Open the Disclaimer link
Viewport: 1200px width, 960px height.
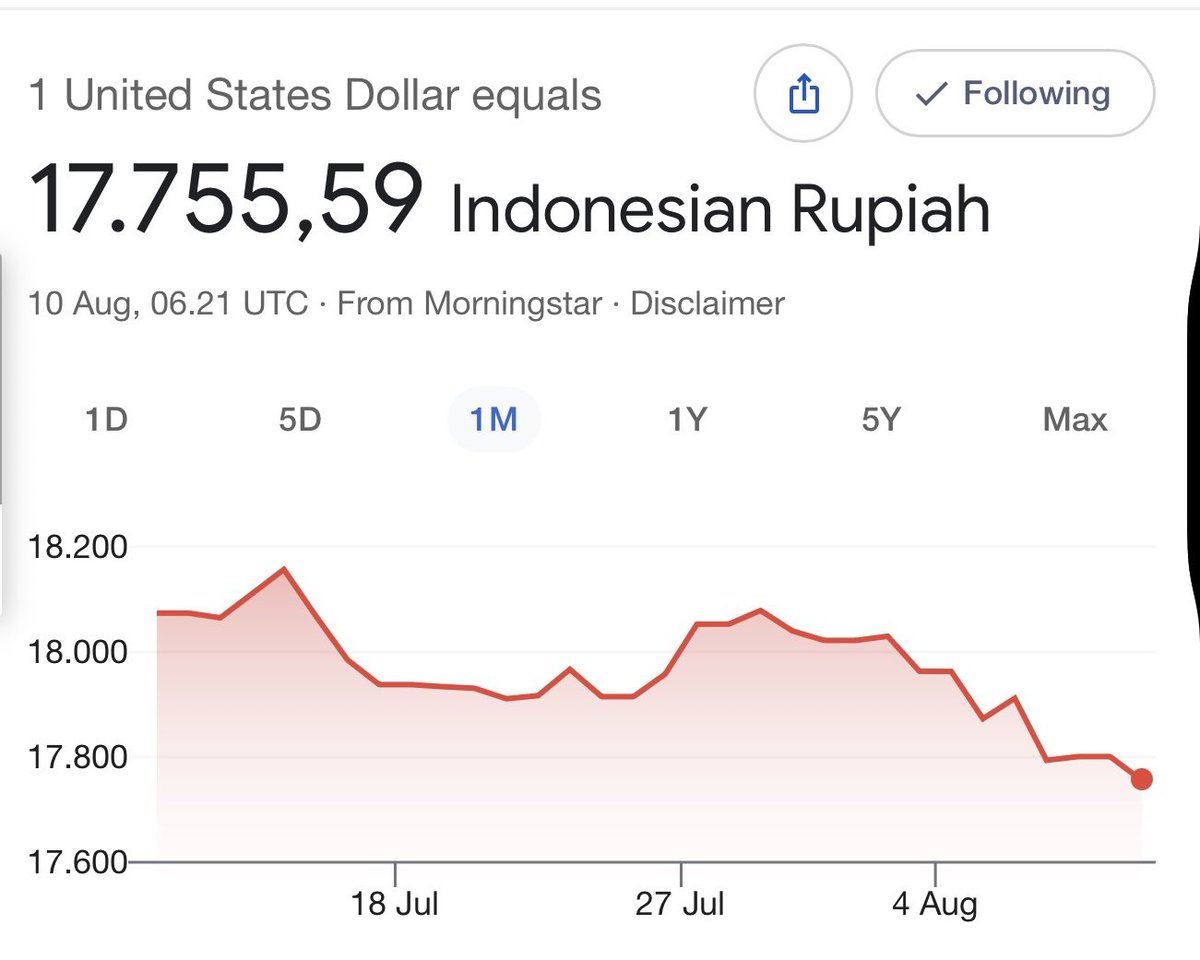(707, 303)
